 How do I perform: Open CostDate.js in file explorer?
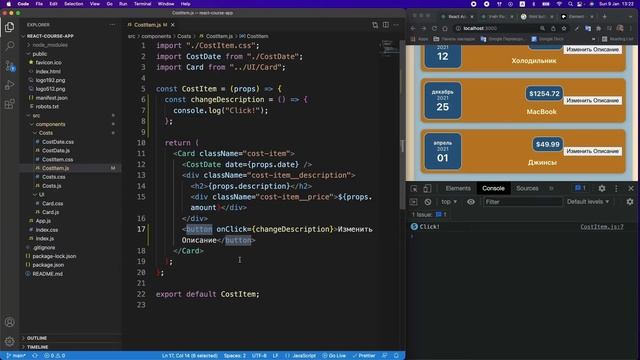[56, 151]
